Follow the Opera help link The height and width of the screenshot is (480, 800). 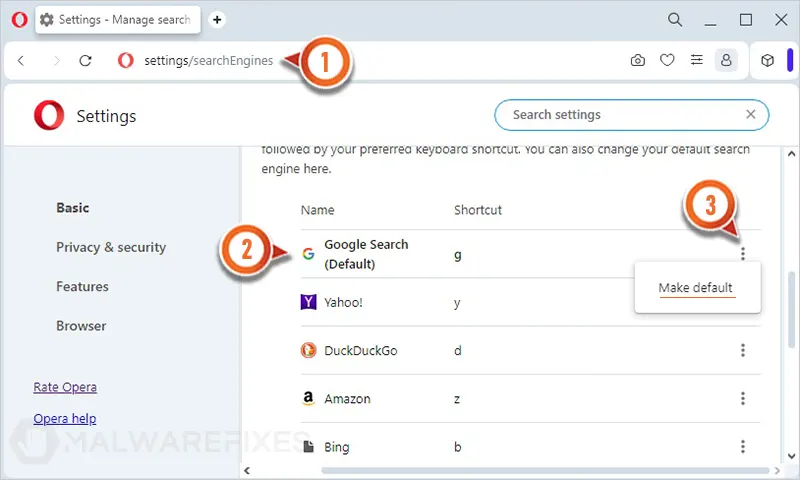[x=65, y=419]
